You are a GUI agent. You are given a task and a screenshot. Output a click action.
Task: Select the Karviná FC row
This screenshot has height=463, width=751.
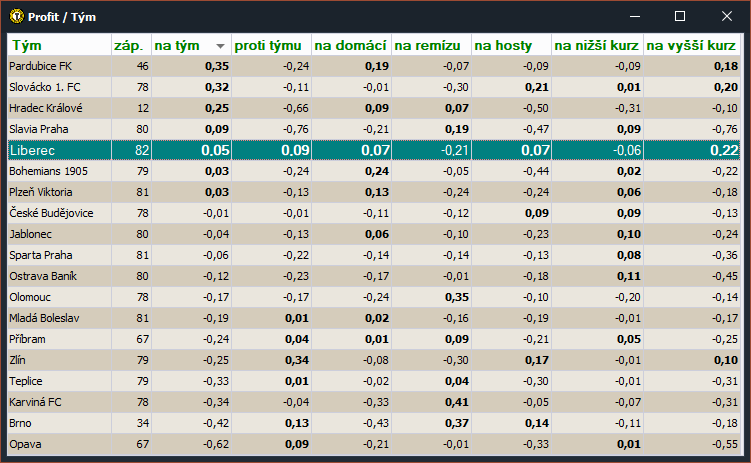tap(374, 402)
